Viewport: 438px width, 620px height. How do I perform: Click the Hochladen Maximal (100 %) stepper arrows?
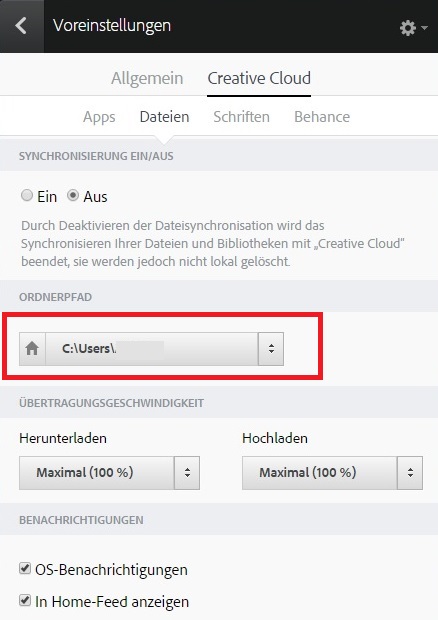(x=410, y=473)
